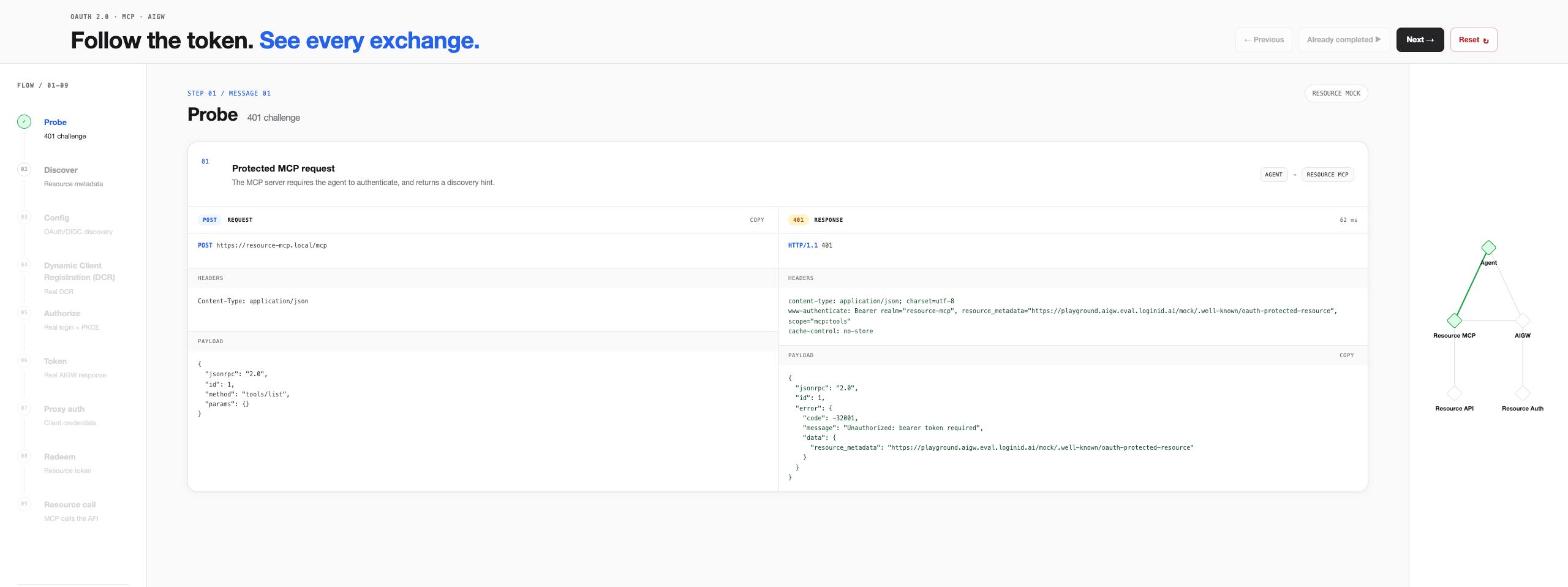This screenshot has height=587, width=1568.
Task: Click the Resource MCP diamond node
Action: point(1454,320)
